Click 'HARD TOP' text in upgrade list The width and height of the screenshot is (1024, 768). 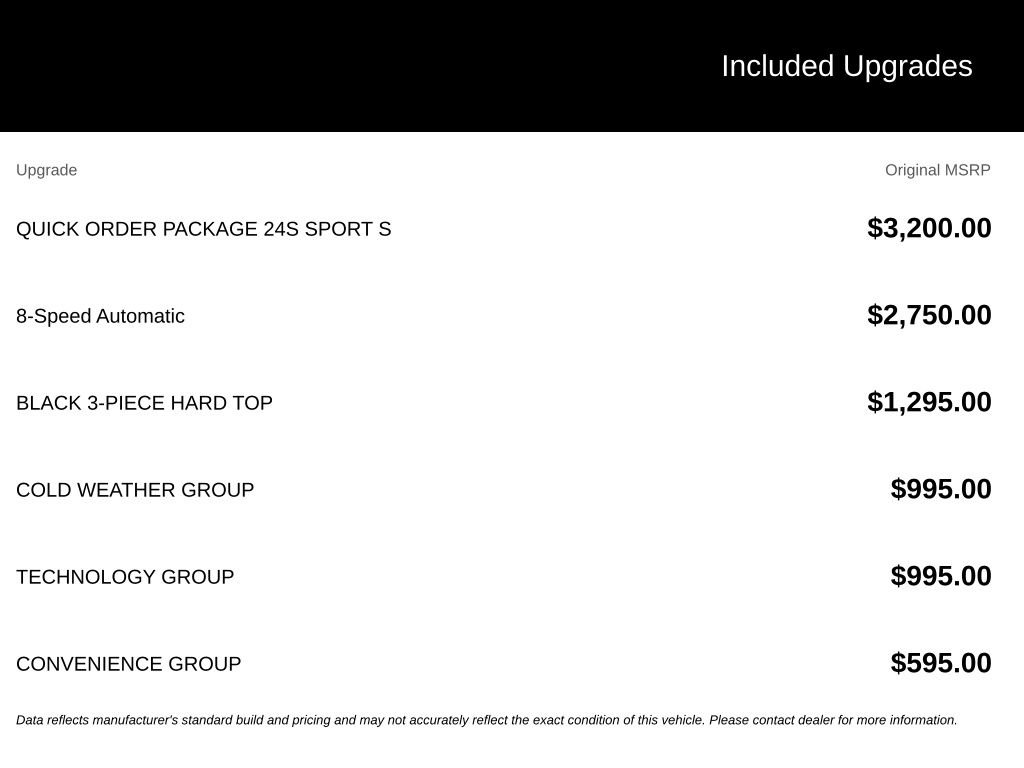pyautogui.click(x=221, y=403)
